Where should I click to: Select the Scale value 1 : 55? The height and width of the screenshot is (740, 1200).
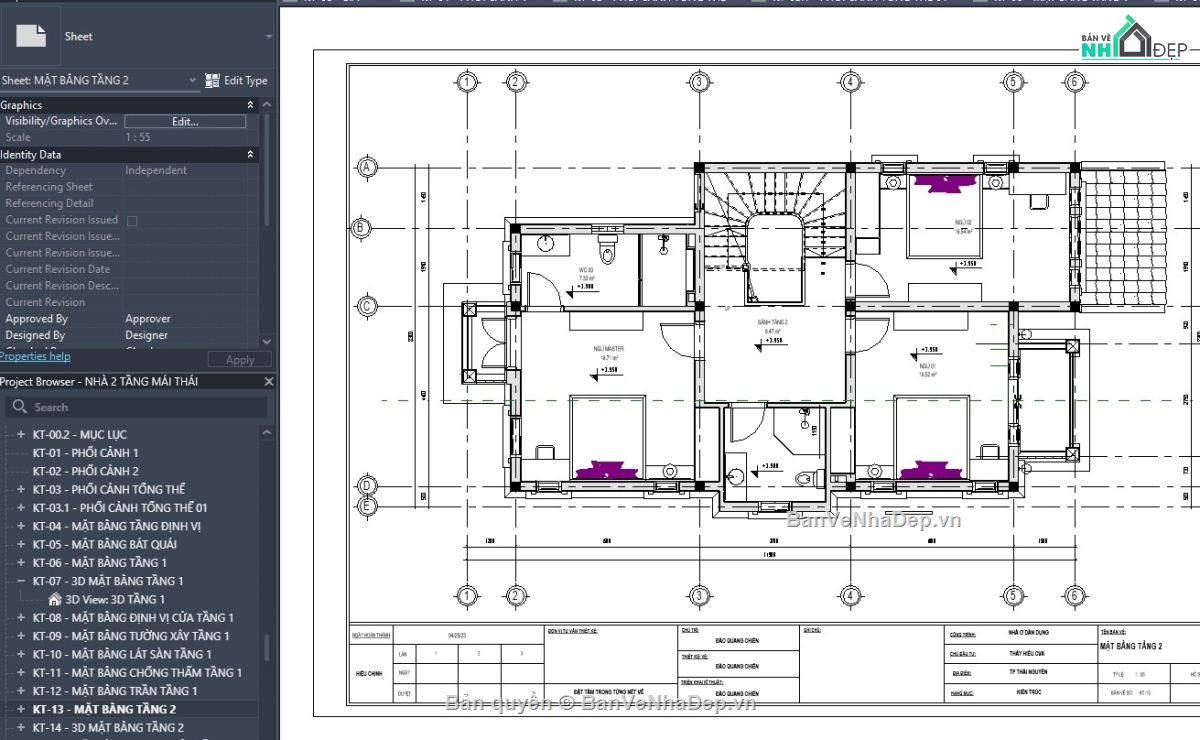138,138
